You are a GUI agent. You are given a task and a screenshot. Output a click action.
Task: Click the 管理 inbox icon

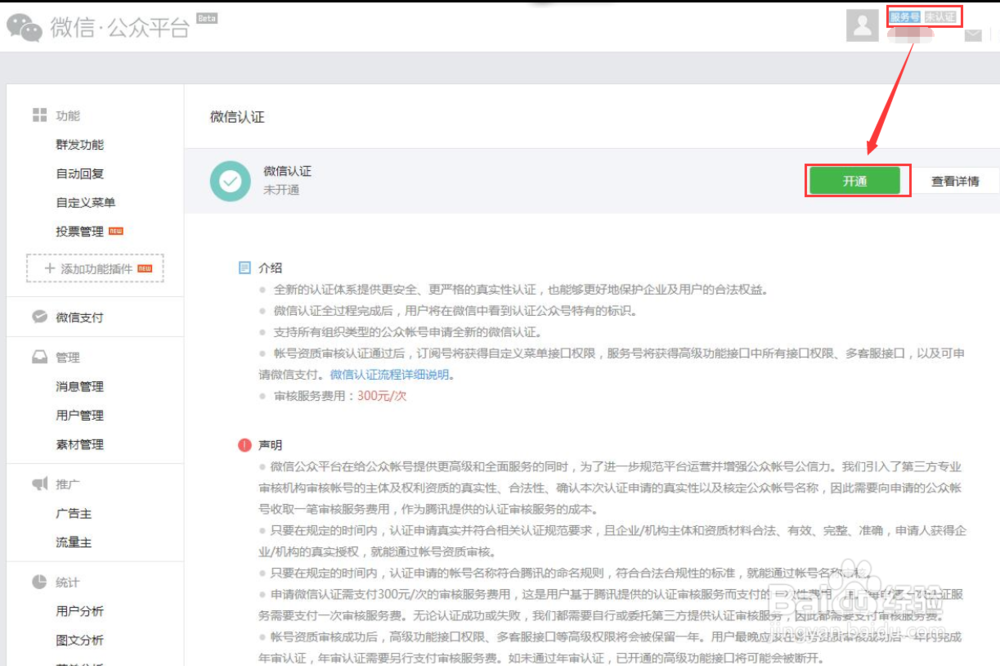click(x=40, y=357)
